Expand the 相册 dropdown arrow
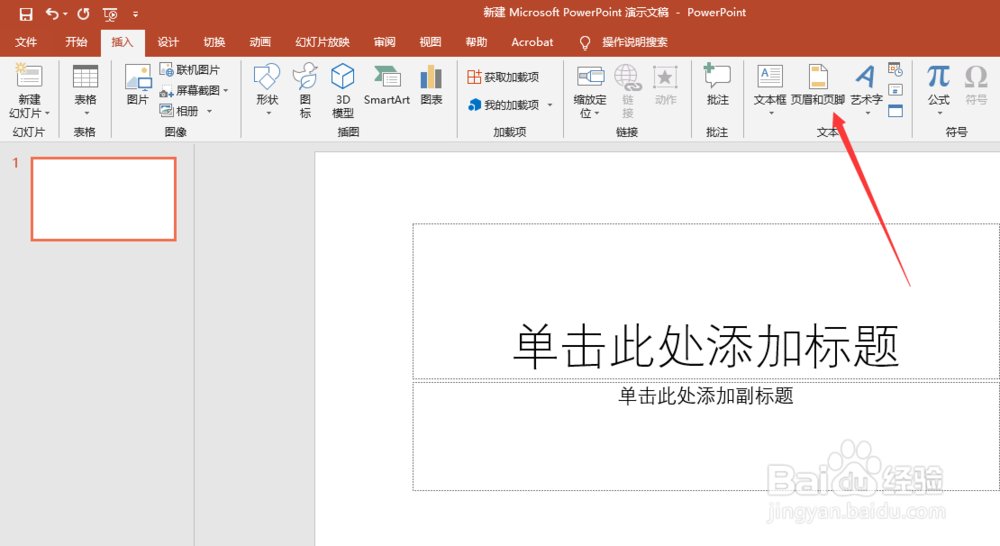 pyautogui.click(x=209, y=112)
